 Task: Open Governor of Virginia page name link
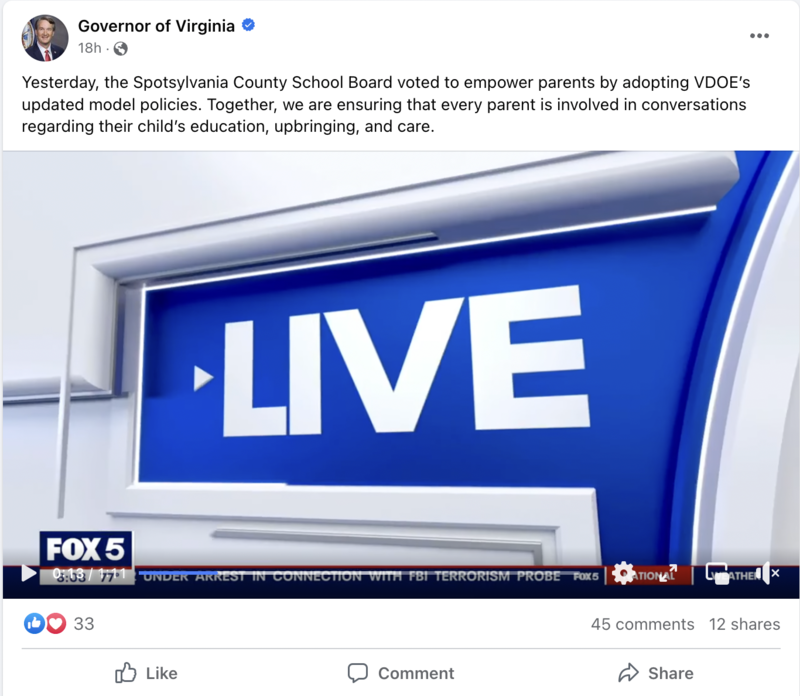(x=156, y=26)
